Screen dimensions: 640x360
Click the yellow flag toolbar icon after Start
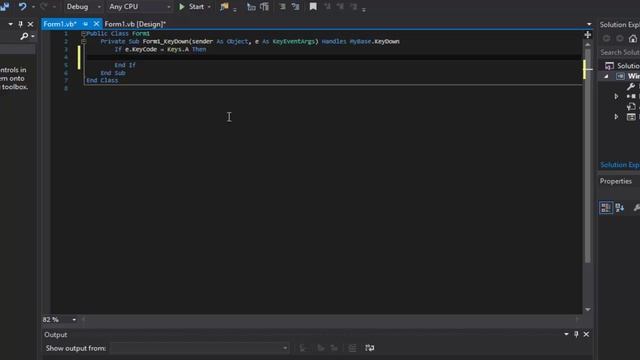coord(224,7)
